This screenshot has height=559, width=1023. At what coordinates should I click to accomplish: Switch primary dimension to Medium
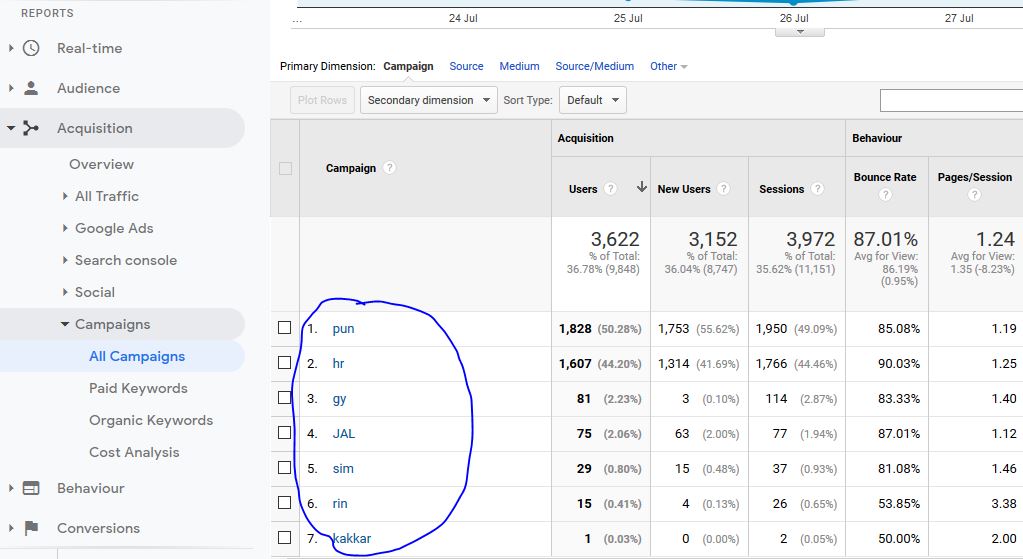tap(519, 66)
